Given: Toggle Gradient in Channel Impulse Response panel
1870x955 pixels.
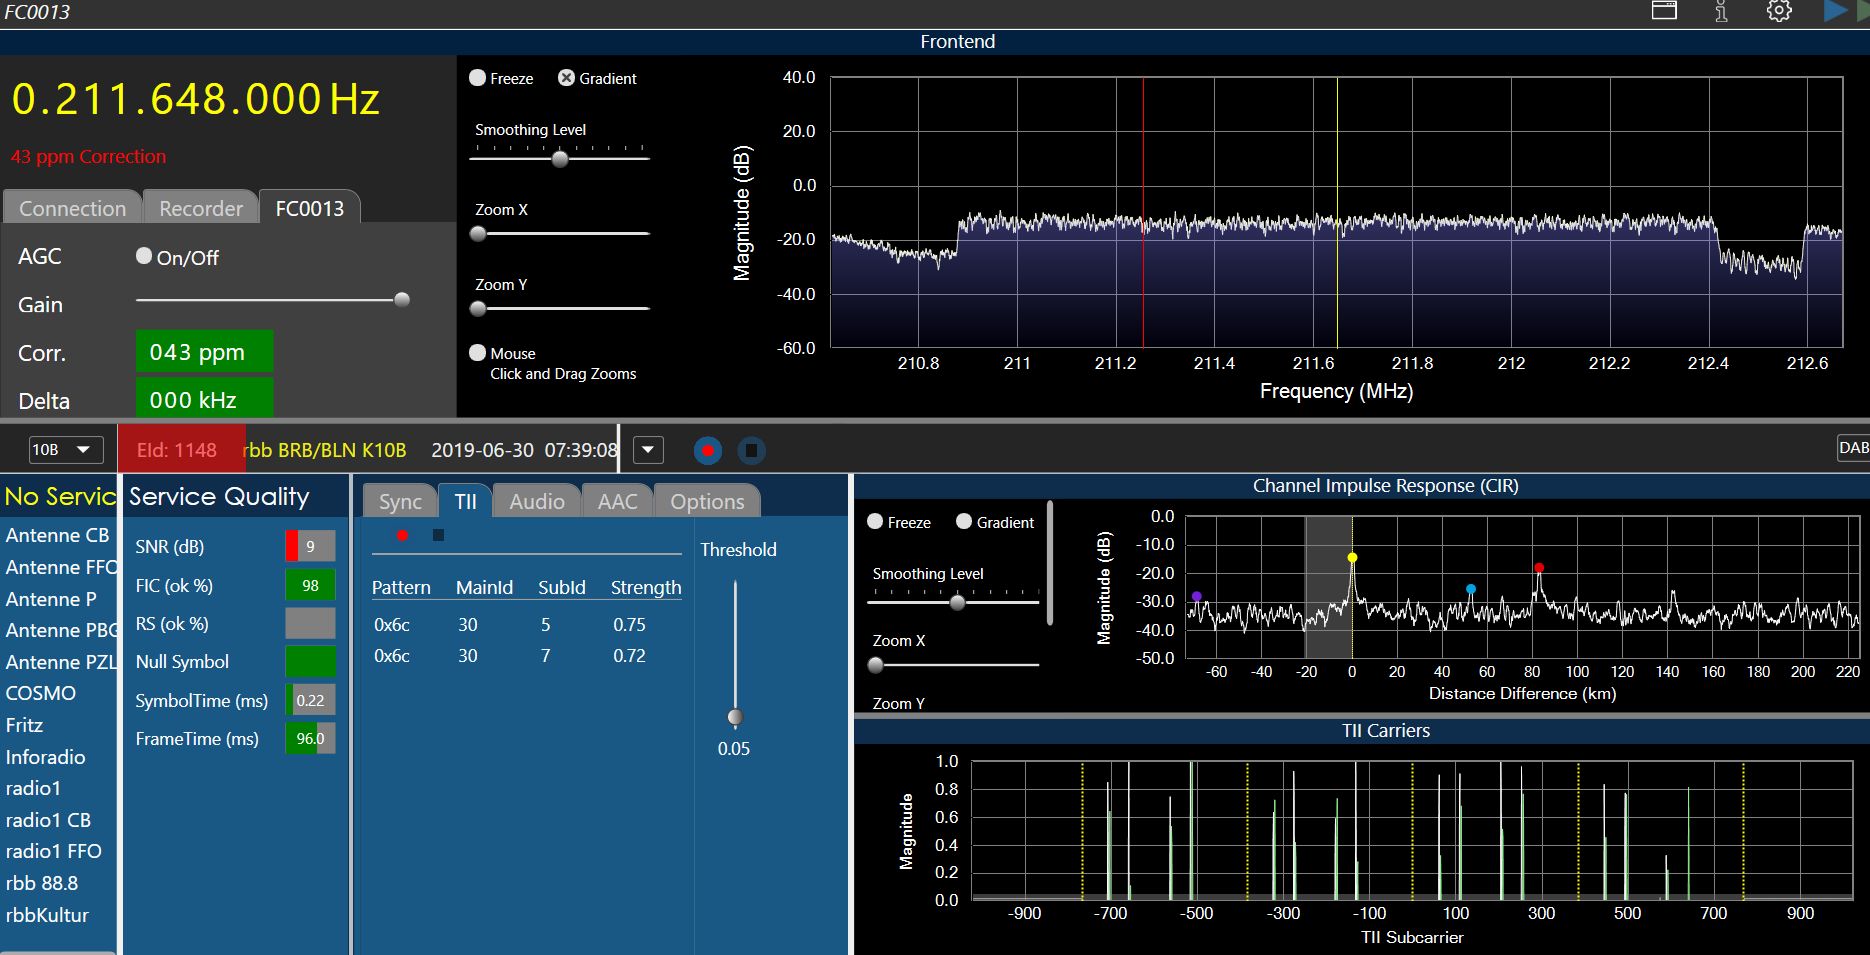Looking at the screenshot, I should 964,522.
